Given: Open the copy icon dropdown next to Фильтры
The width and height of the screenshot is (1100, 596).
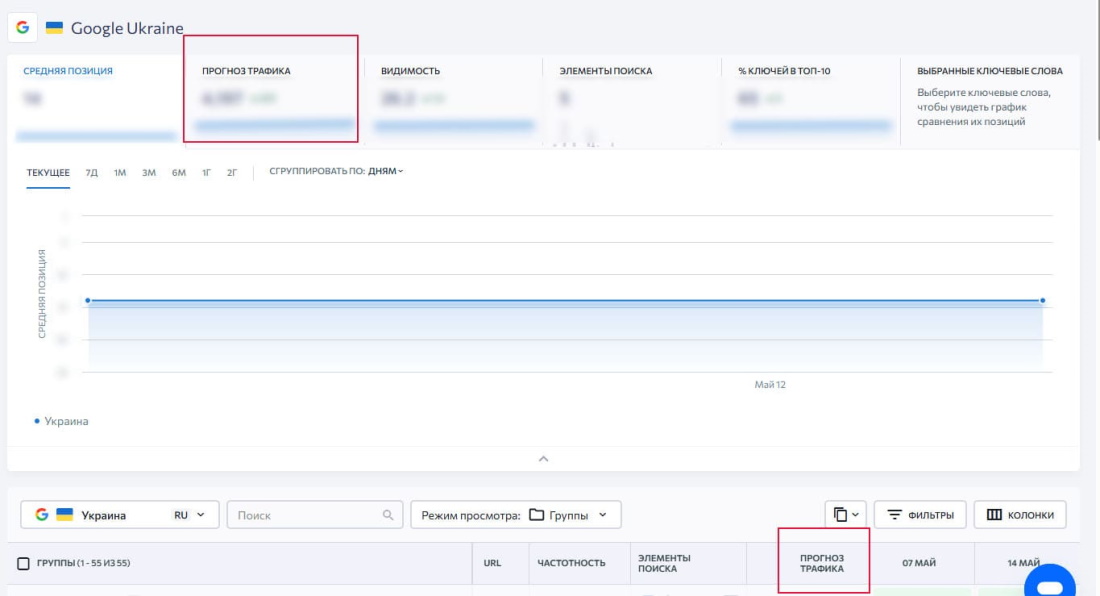Looking at the screenshot, I should (846, 515).
